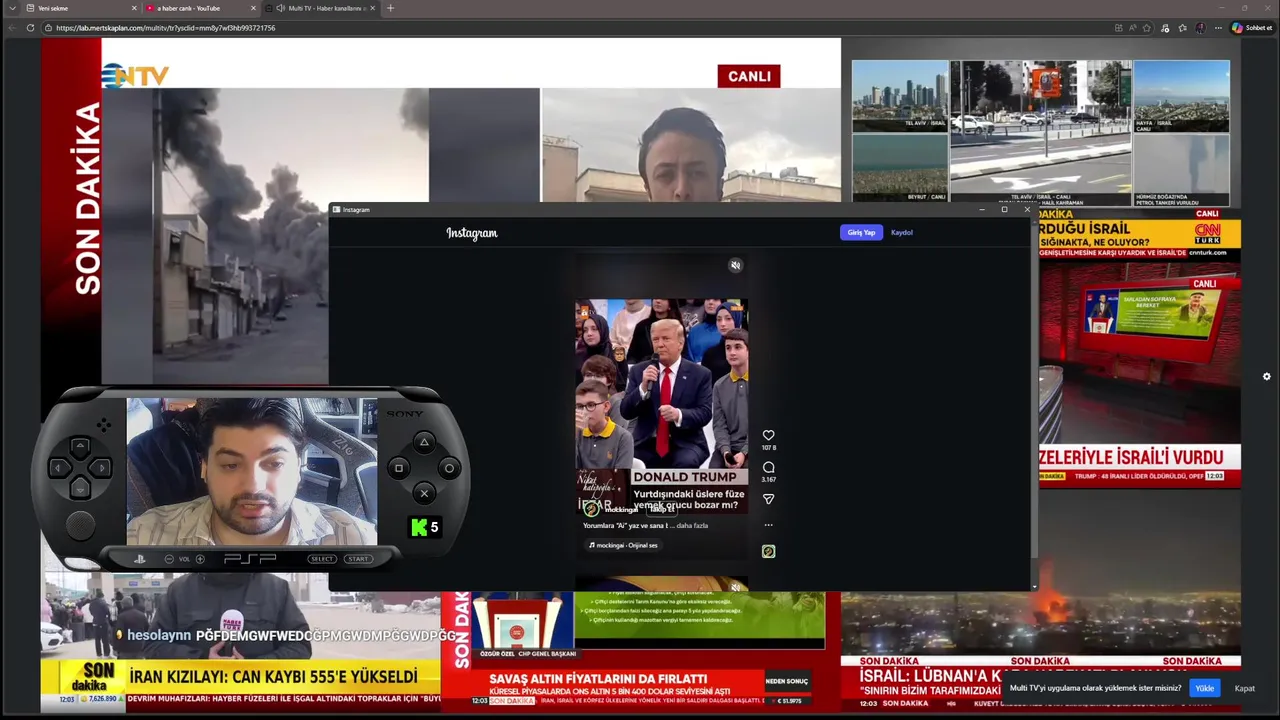Select the Multi TV Haber kanalları tab
1280x720 pixels.
(x=320, y=8)
